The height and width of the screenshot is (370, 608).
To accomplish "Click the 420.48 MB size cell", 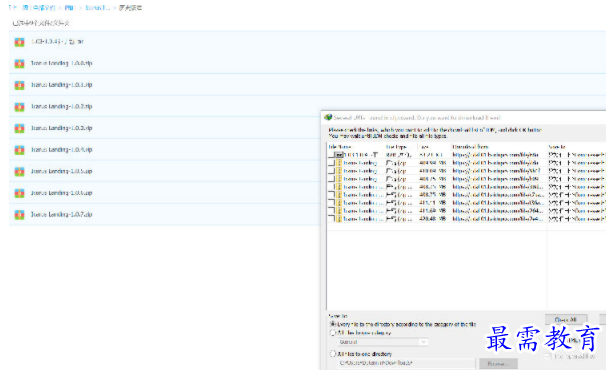I will [433, 219].
